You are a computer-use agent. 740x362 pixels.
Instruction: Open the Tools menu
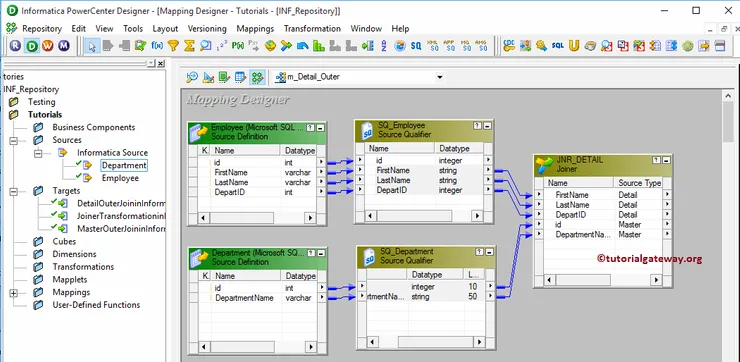tap(133, 28)
